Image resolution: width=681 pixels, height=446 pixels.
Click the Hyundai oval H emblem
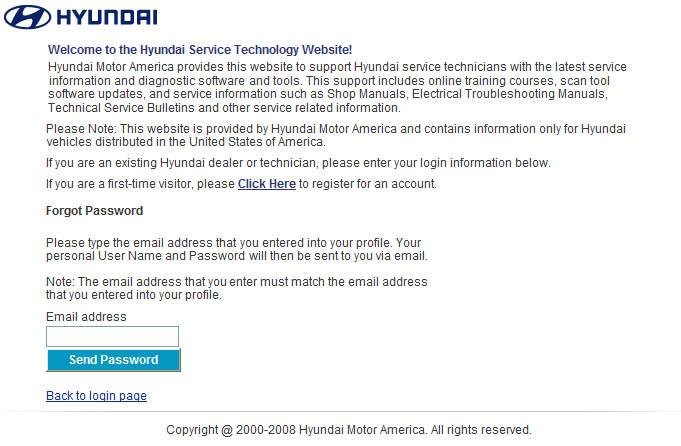[x=27, y=18]
